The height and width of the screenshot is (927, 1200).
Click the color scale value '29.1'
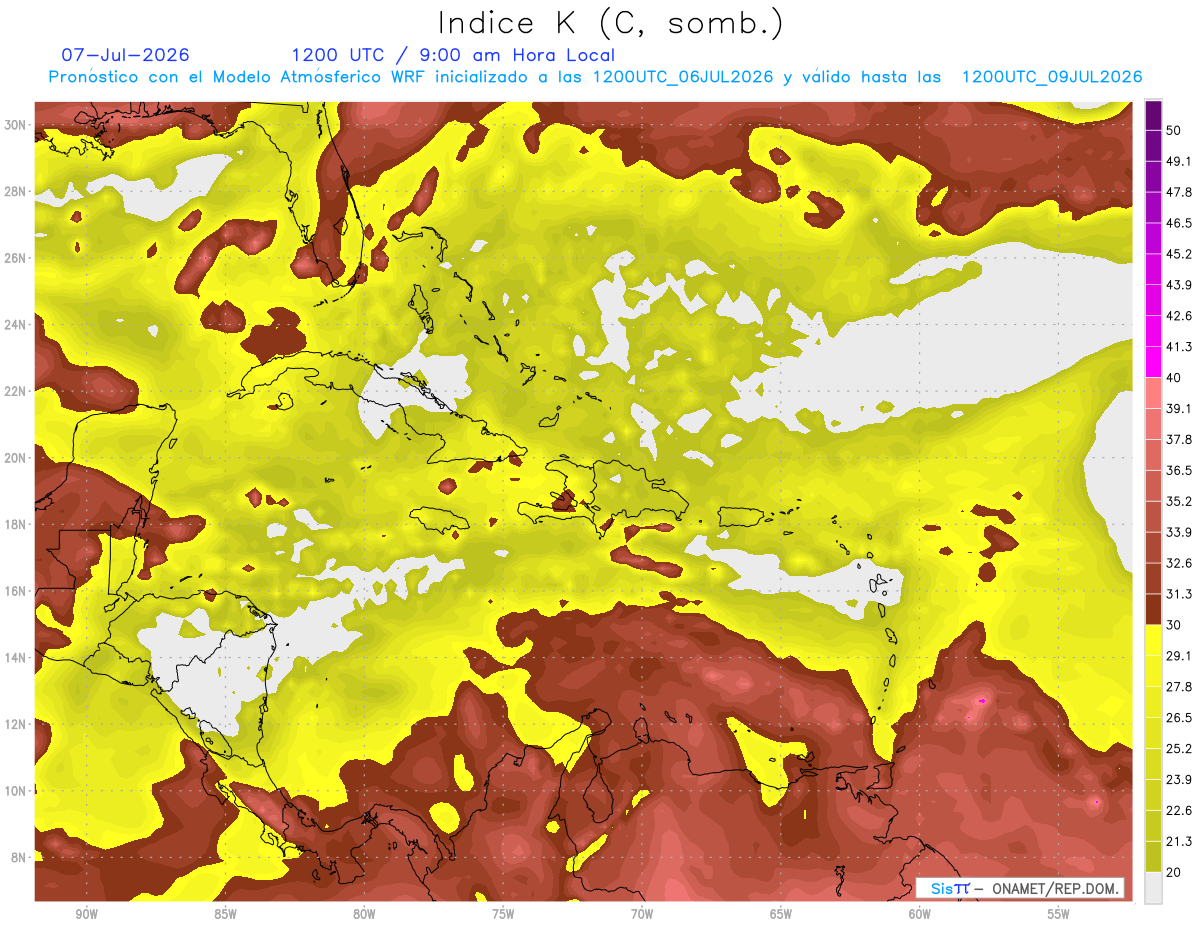1179,656
